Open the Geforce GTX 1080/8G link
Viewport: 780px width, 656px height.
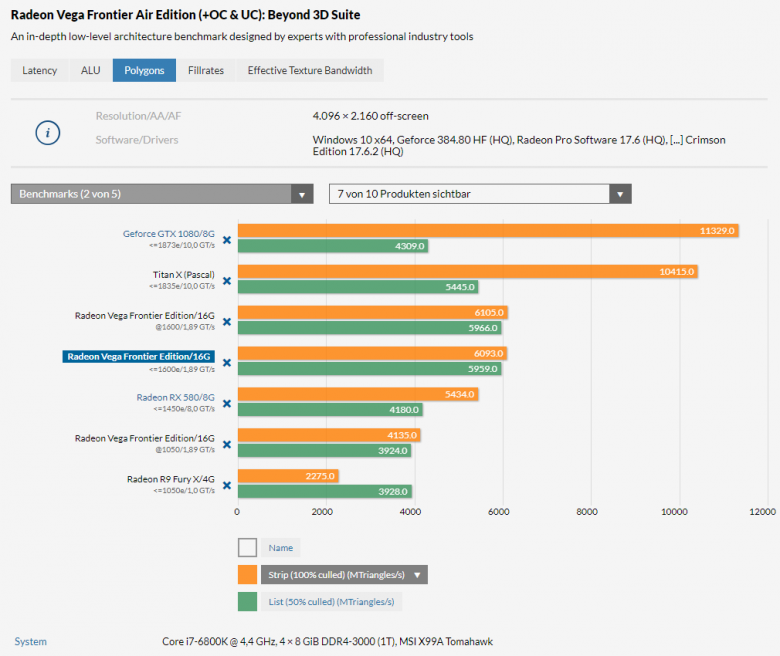[x=169, y=234]
